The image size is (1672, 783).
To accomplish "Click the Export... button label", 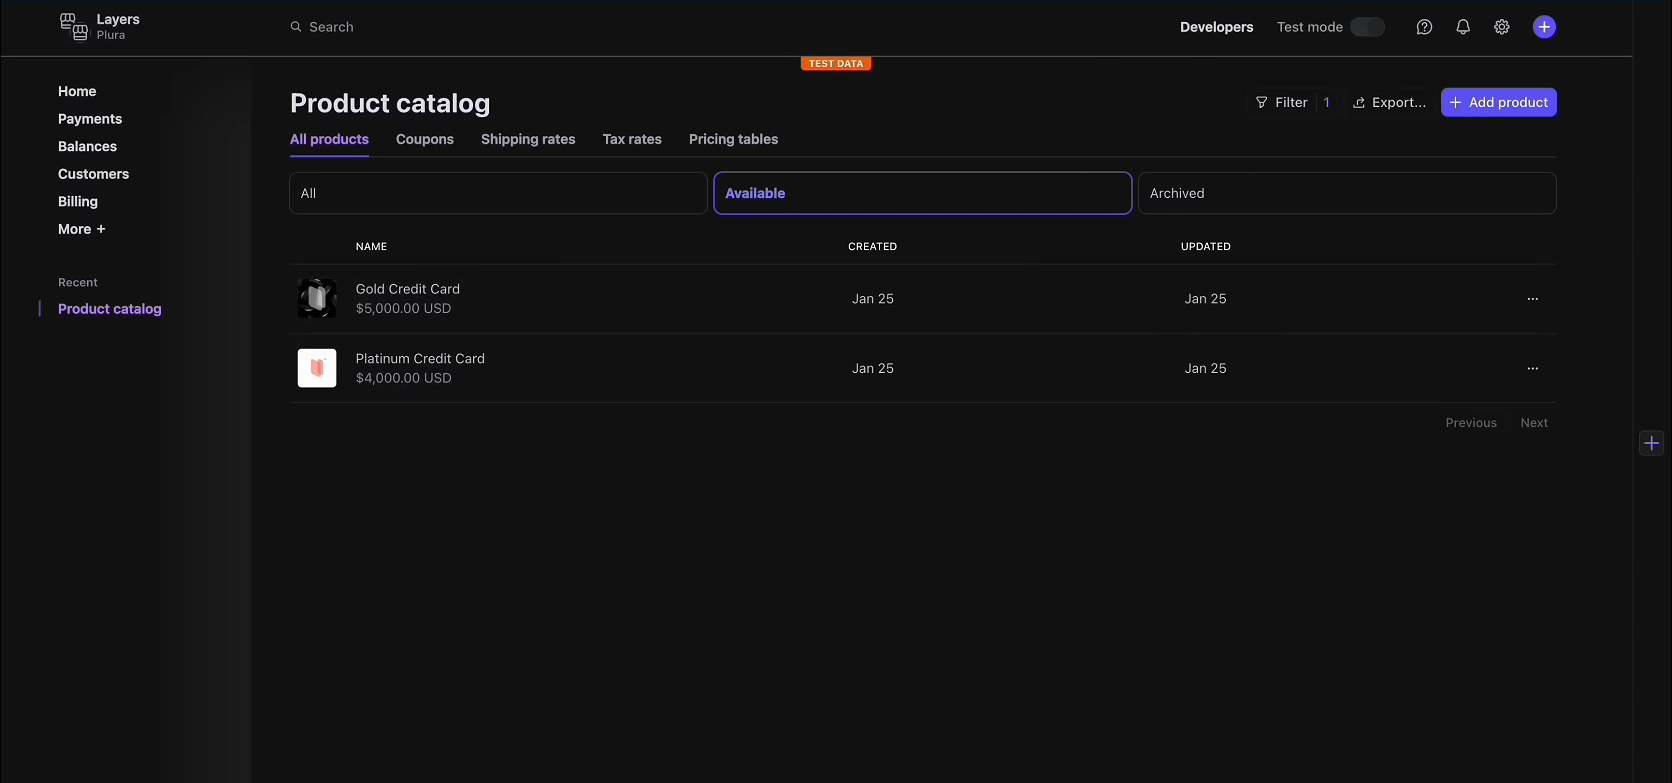I will [x=1399, y=102].
